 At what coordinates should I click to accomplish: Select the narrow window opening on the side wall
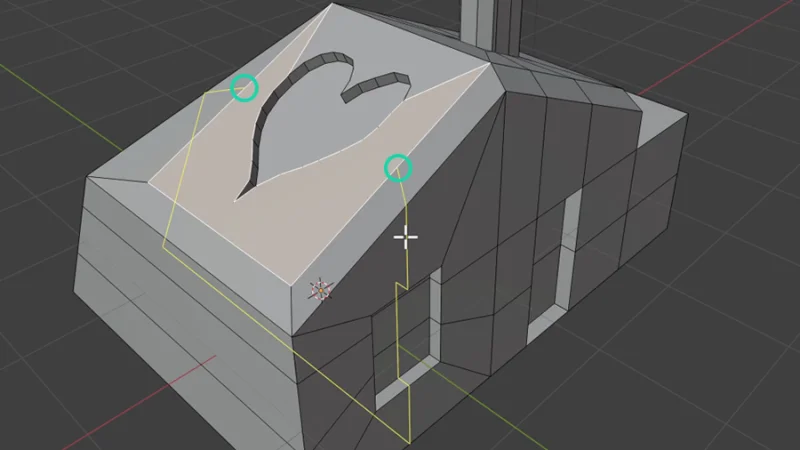(x=555, y=265)
